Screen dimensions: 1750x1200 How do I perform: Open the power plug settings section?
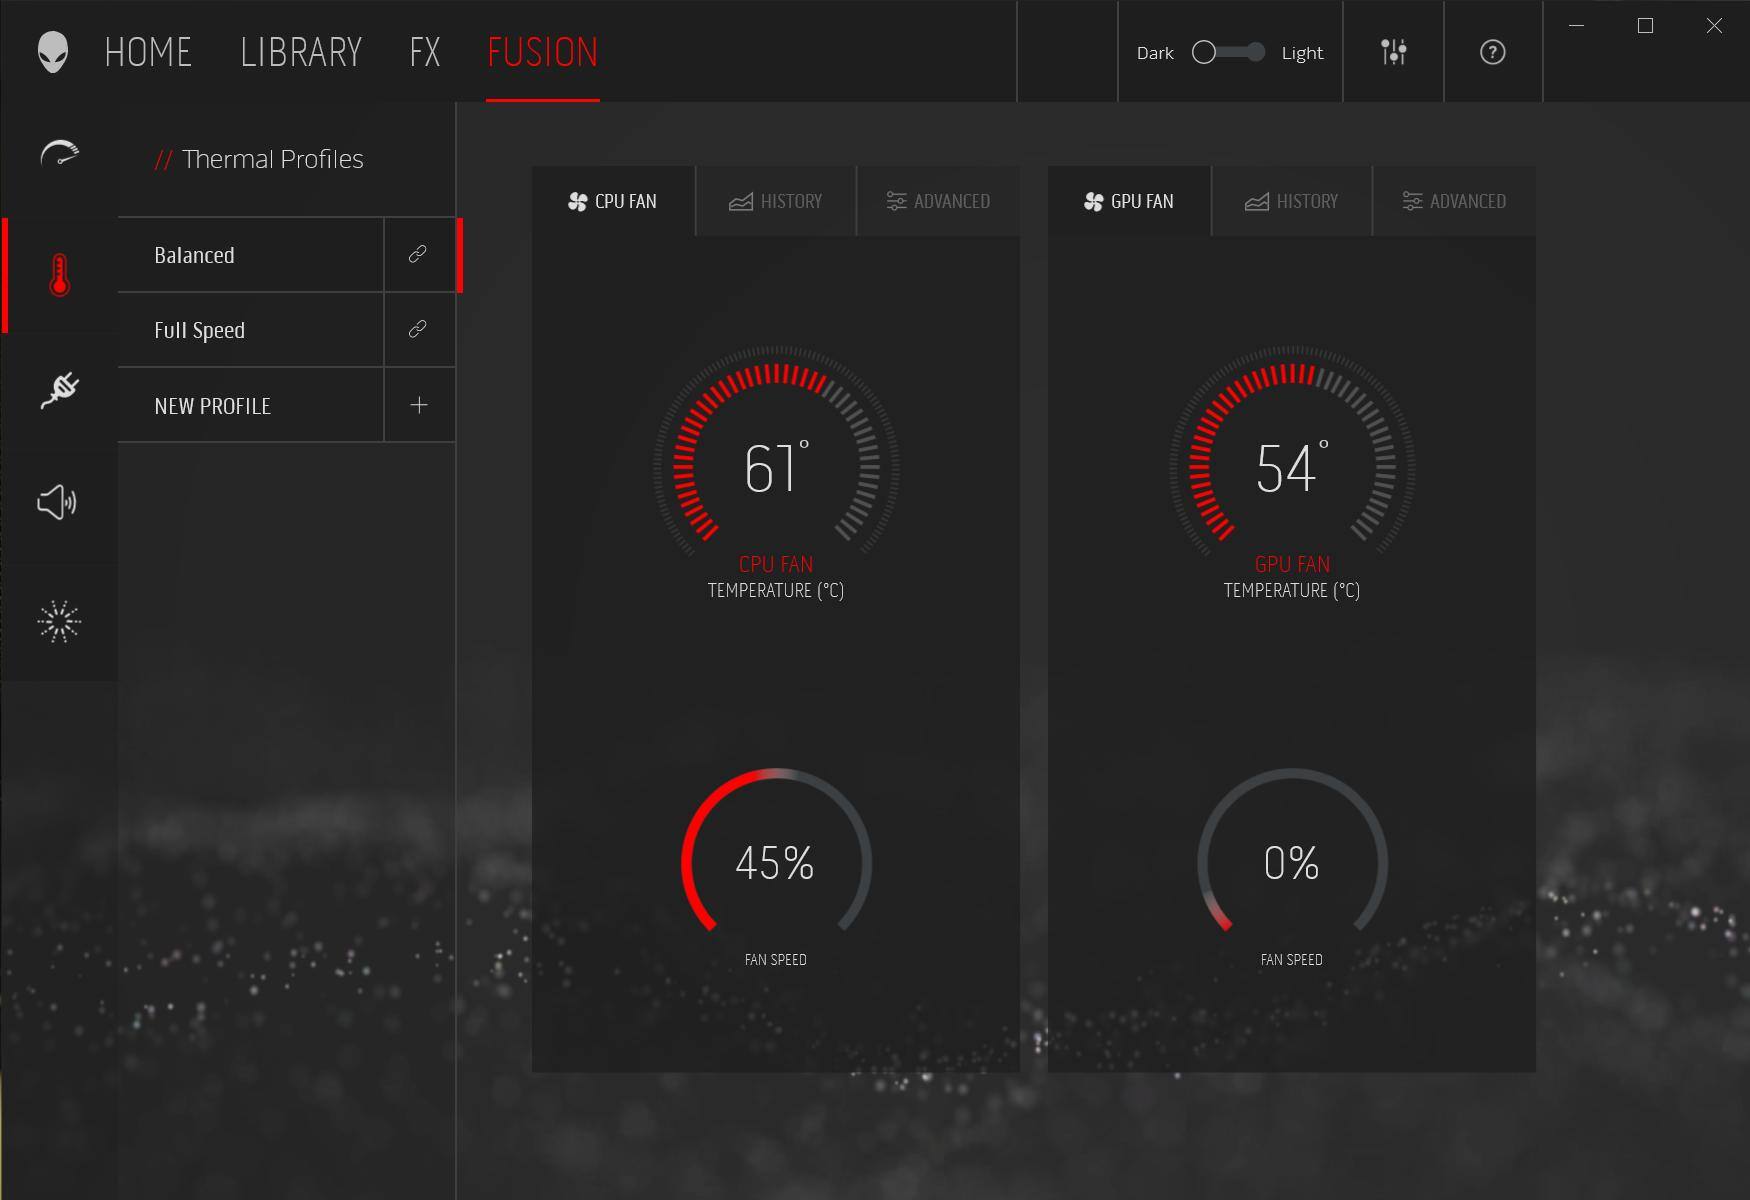(x=59, y=389)
